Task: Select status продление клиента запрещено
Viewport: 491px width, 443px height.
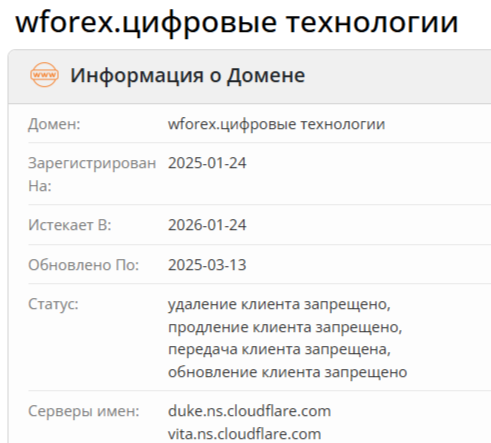Action: click(285, 327)
